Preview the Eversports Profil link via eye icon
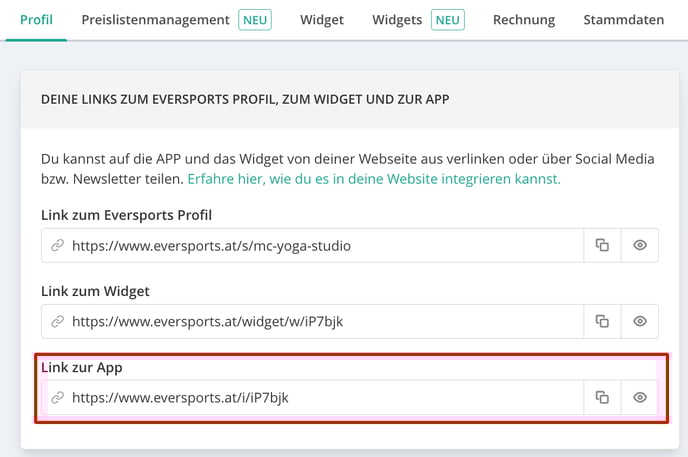 pyautogui.click(x=640, y=245)
